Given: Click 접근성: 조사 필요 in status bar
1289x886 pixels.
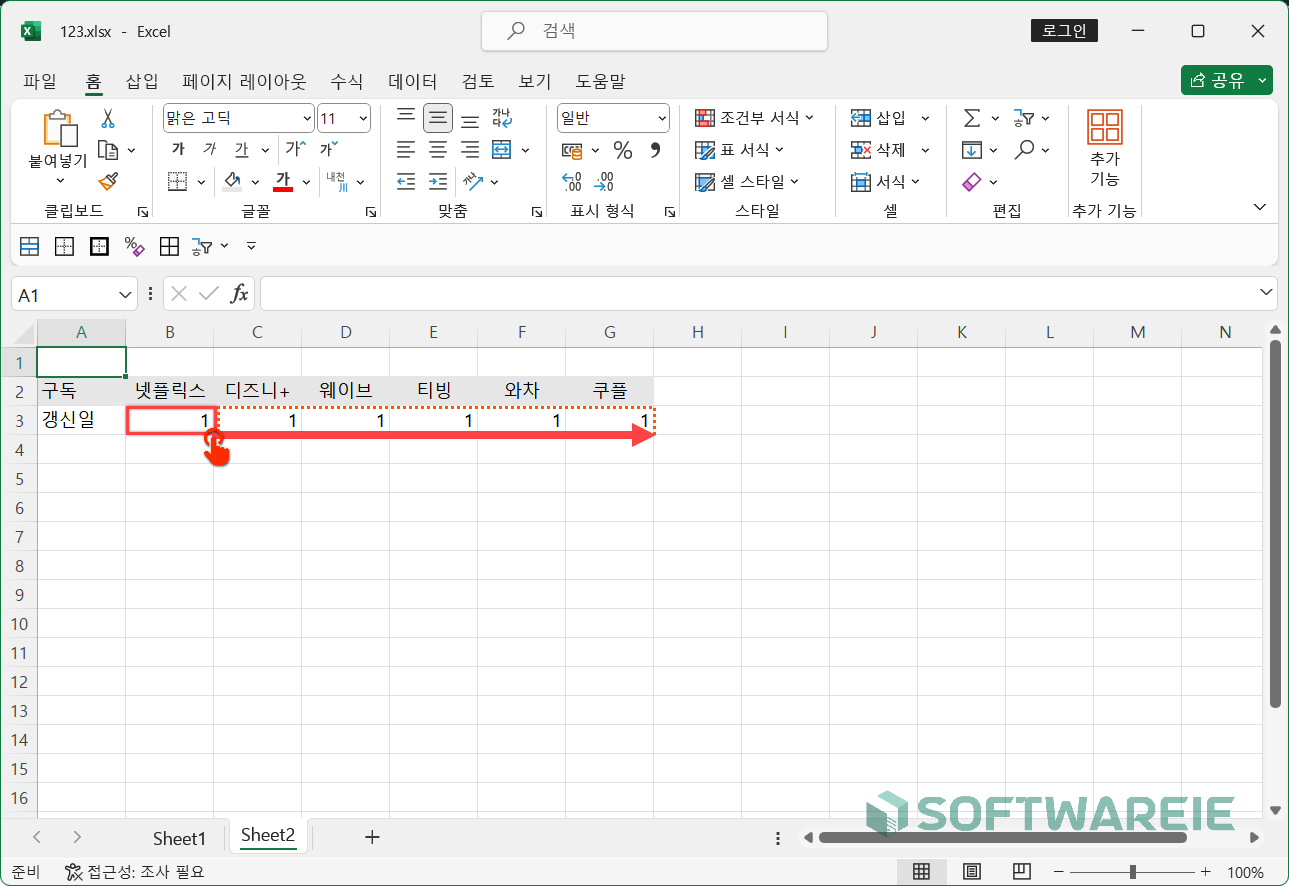Looking at the screenshot, I should (134, 871).
